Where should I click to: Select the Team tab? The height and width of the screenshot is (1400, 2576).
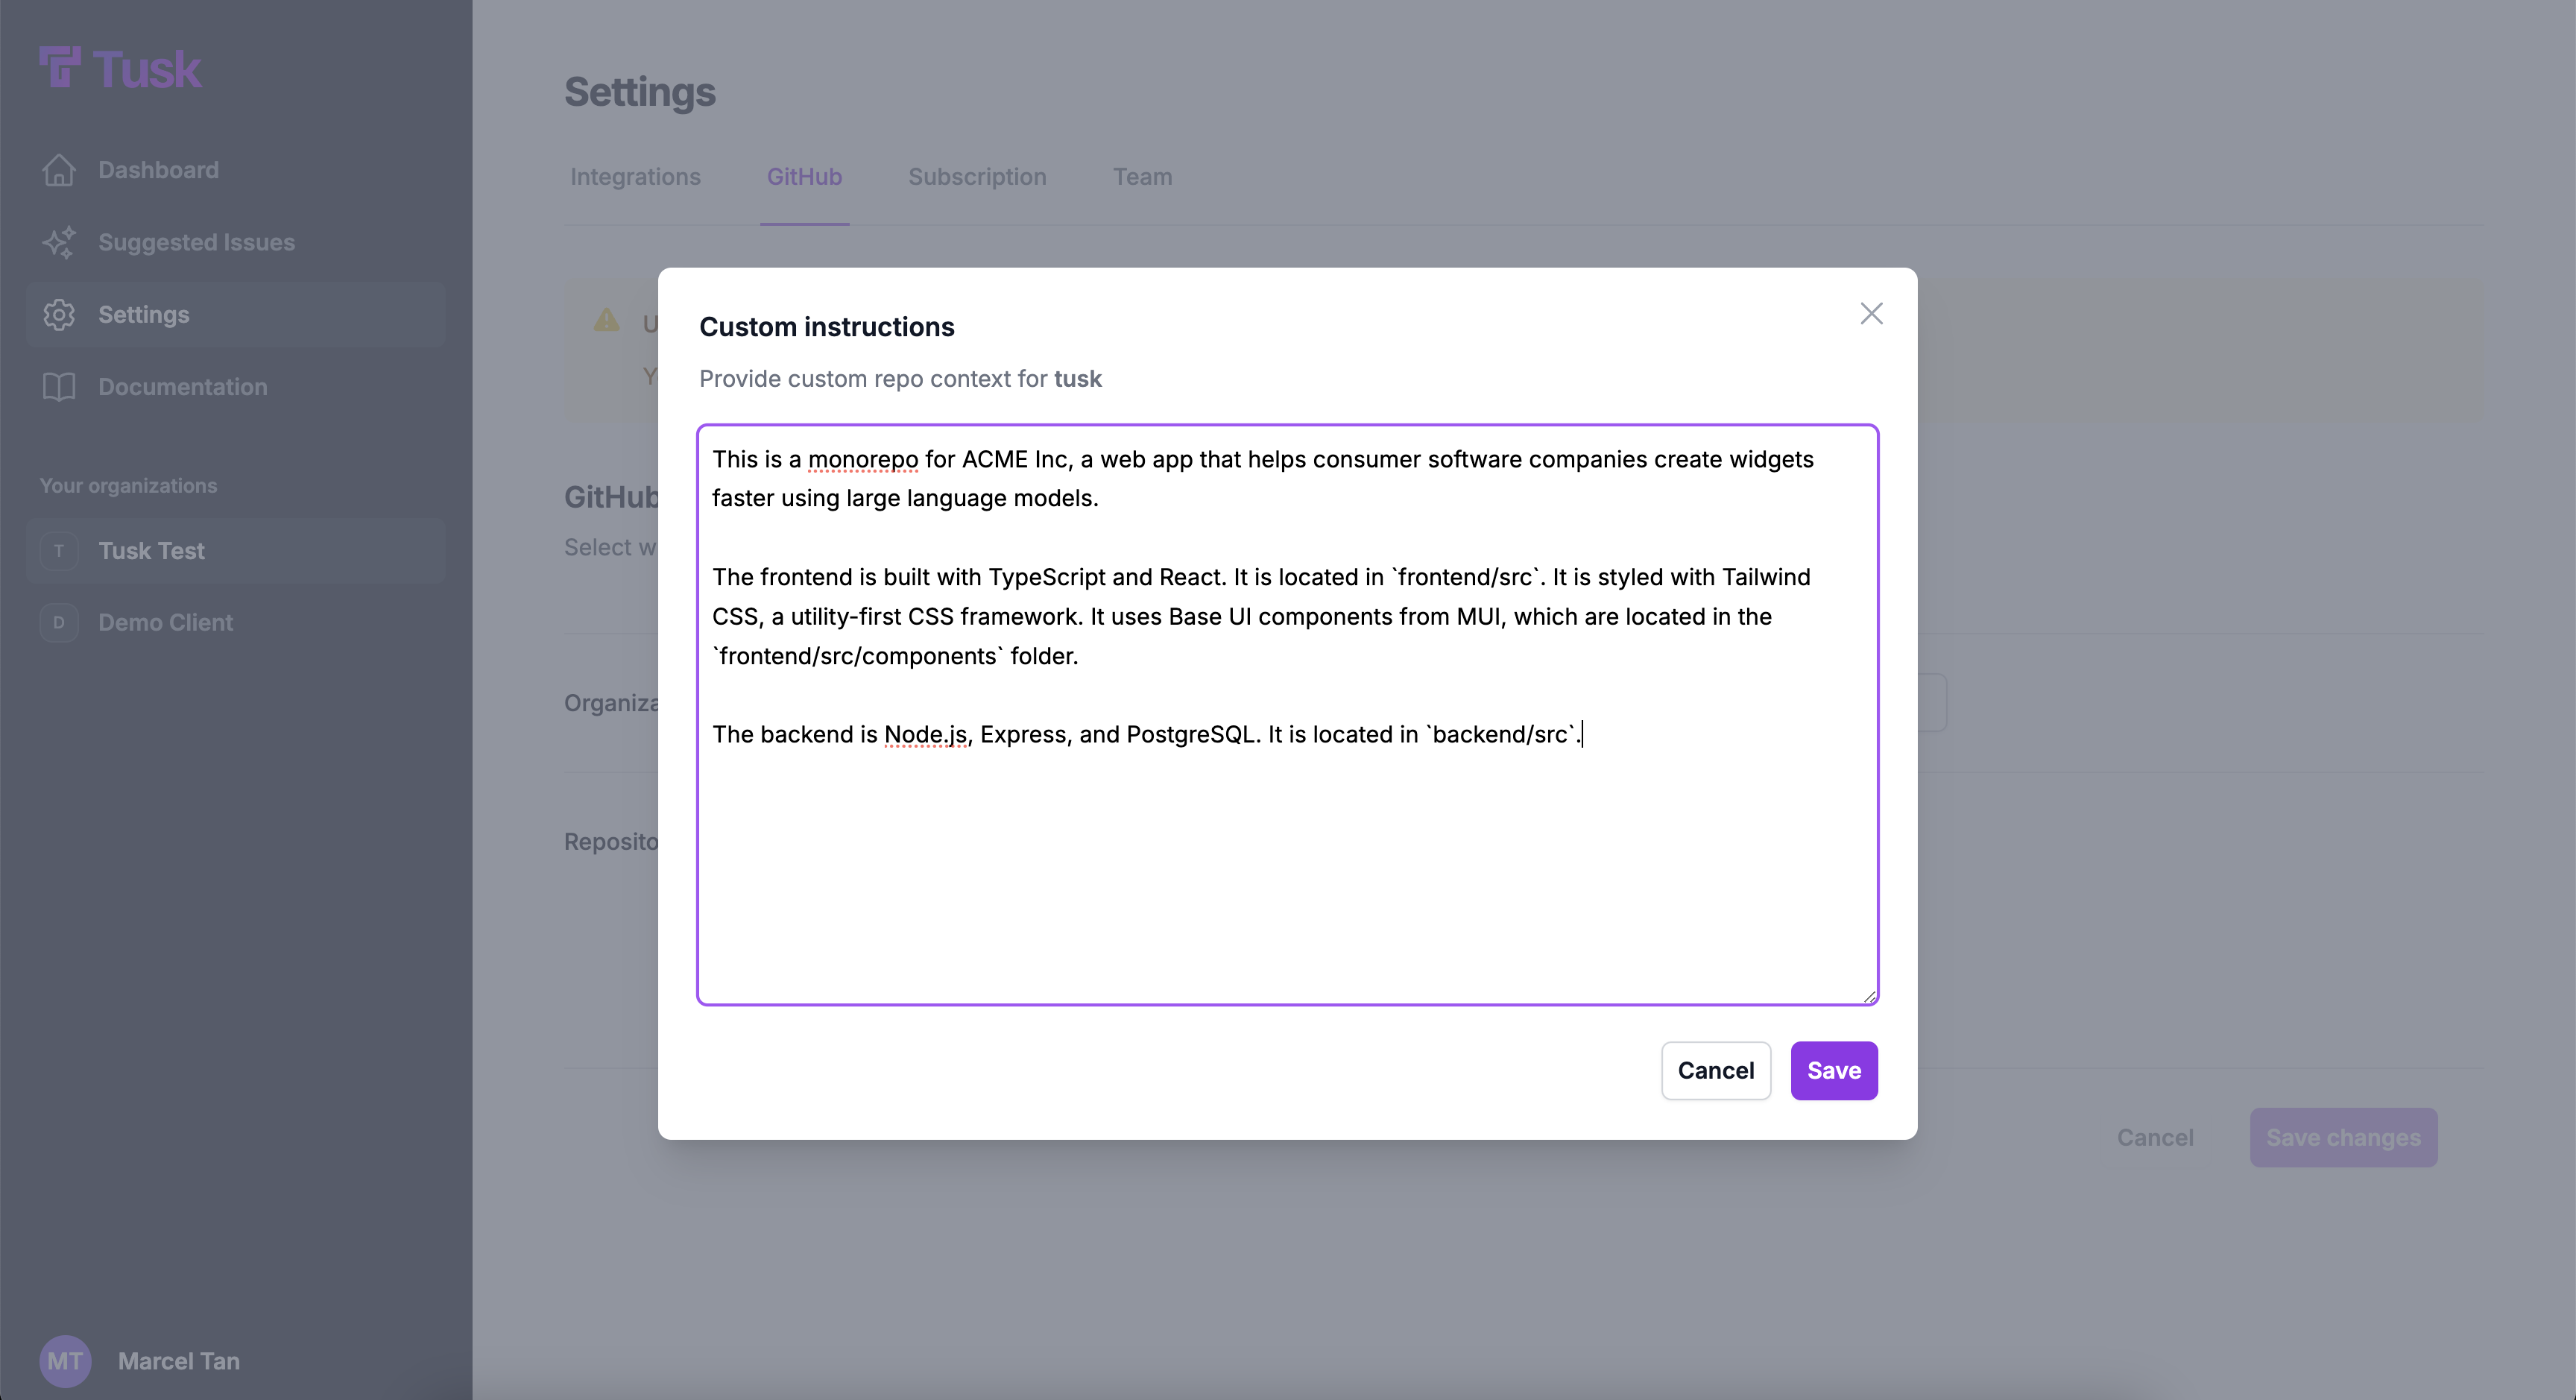pos(1142,177)
